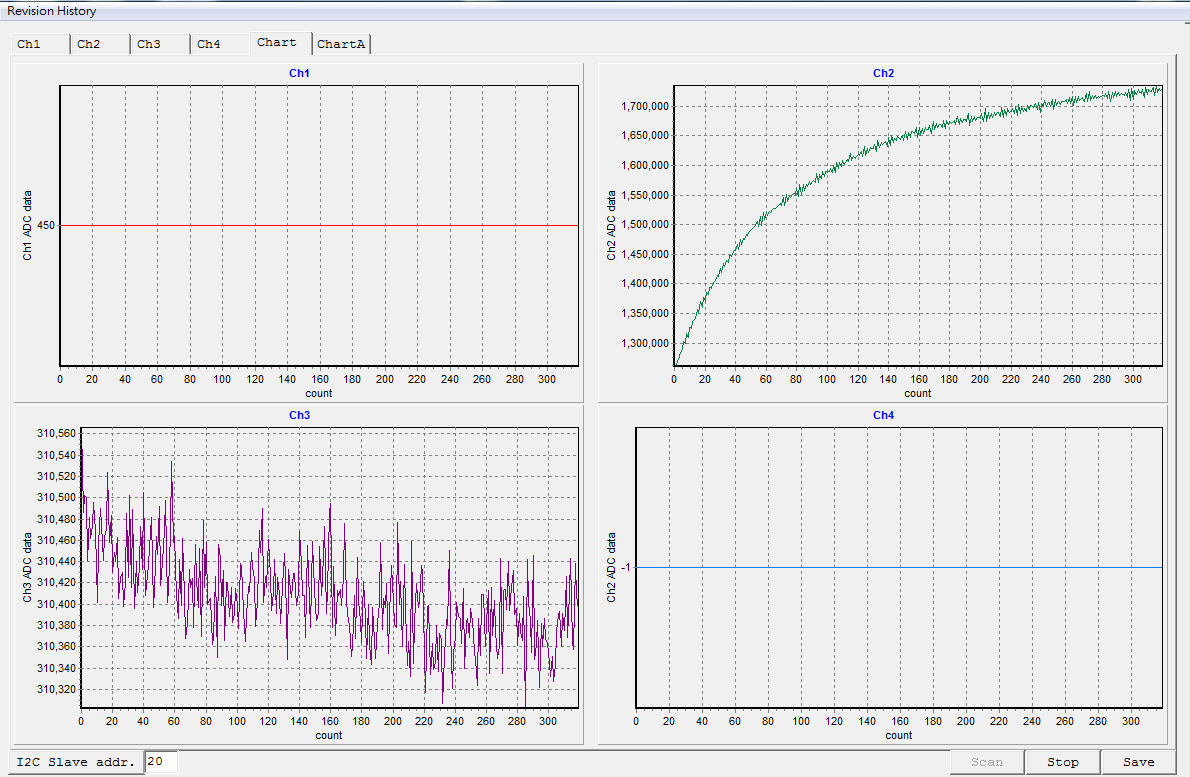This screenshot has height=777, width=1190.
Task: Click the 310,420 y-axis tick
Action: tap(57, 583)
